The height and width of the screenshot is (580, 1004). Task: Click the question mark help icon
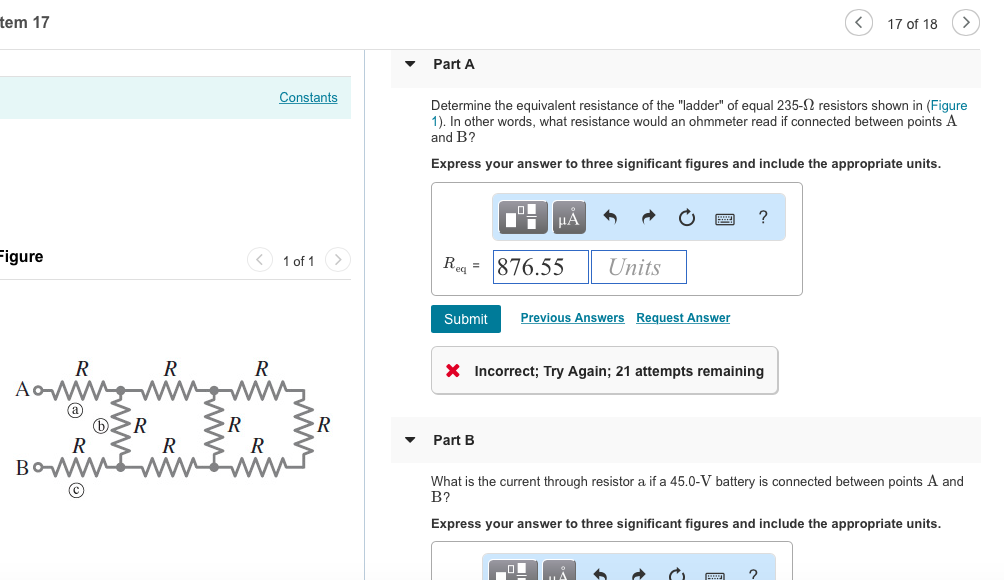(x=762, y=217)
